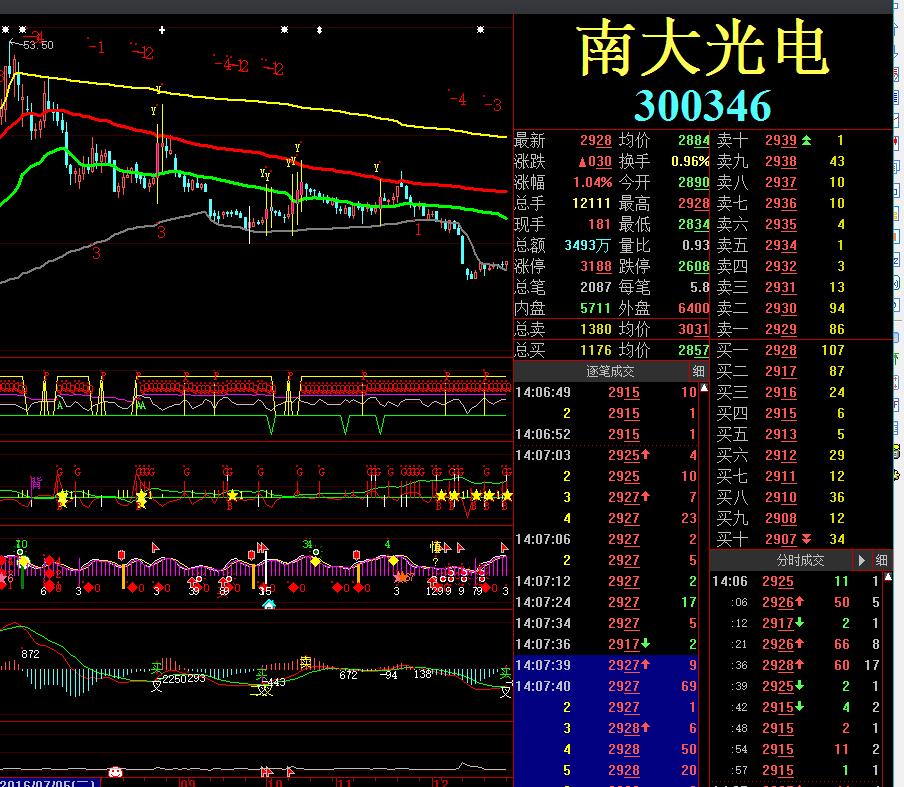Click the double red flag on the bottom timeline
Screen dimensions: 904x787
tap(266, 771)
